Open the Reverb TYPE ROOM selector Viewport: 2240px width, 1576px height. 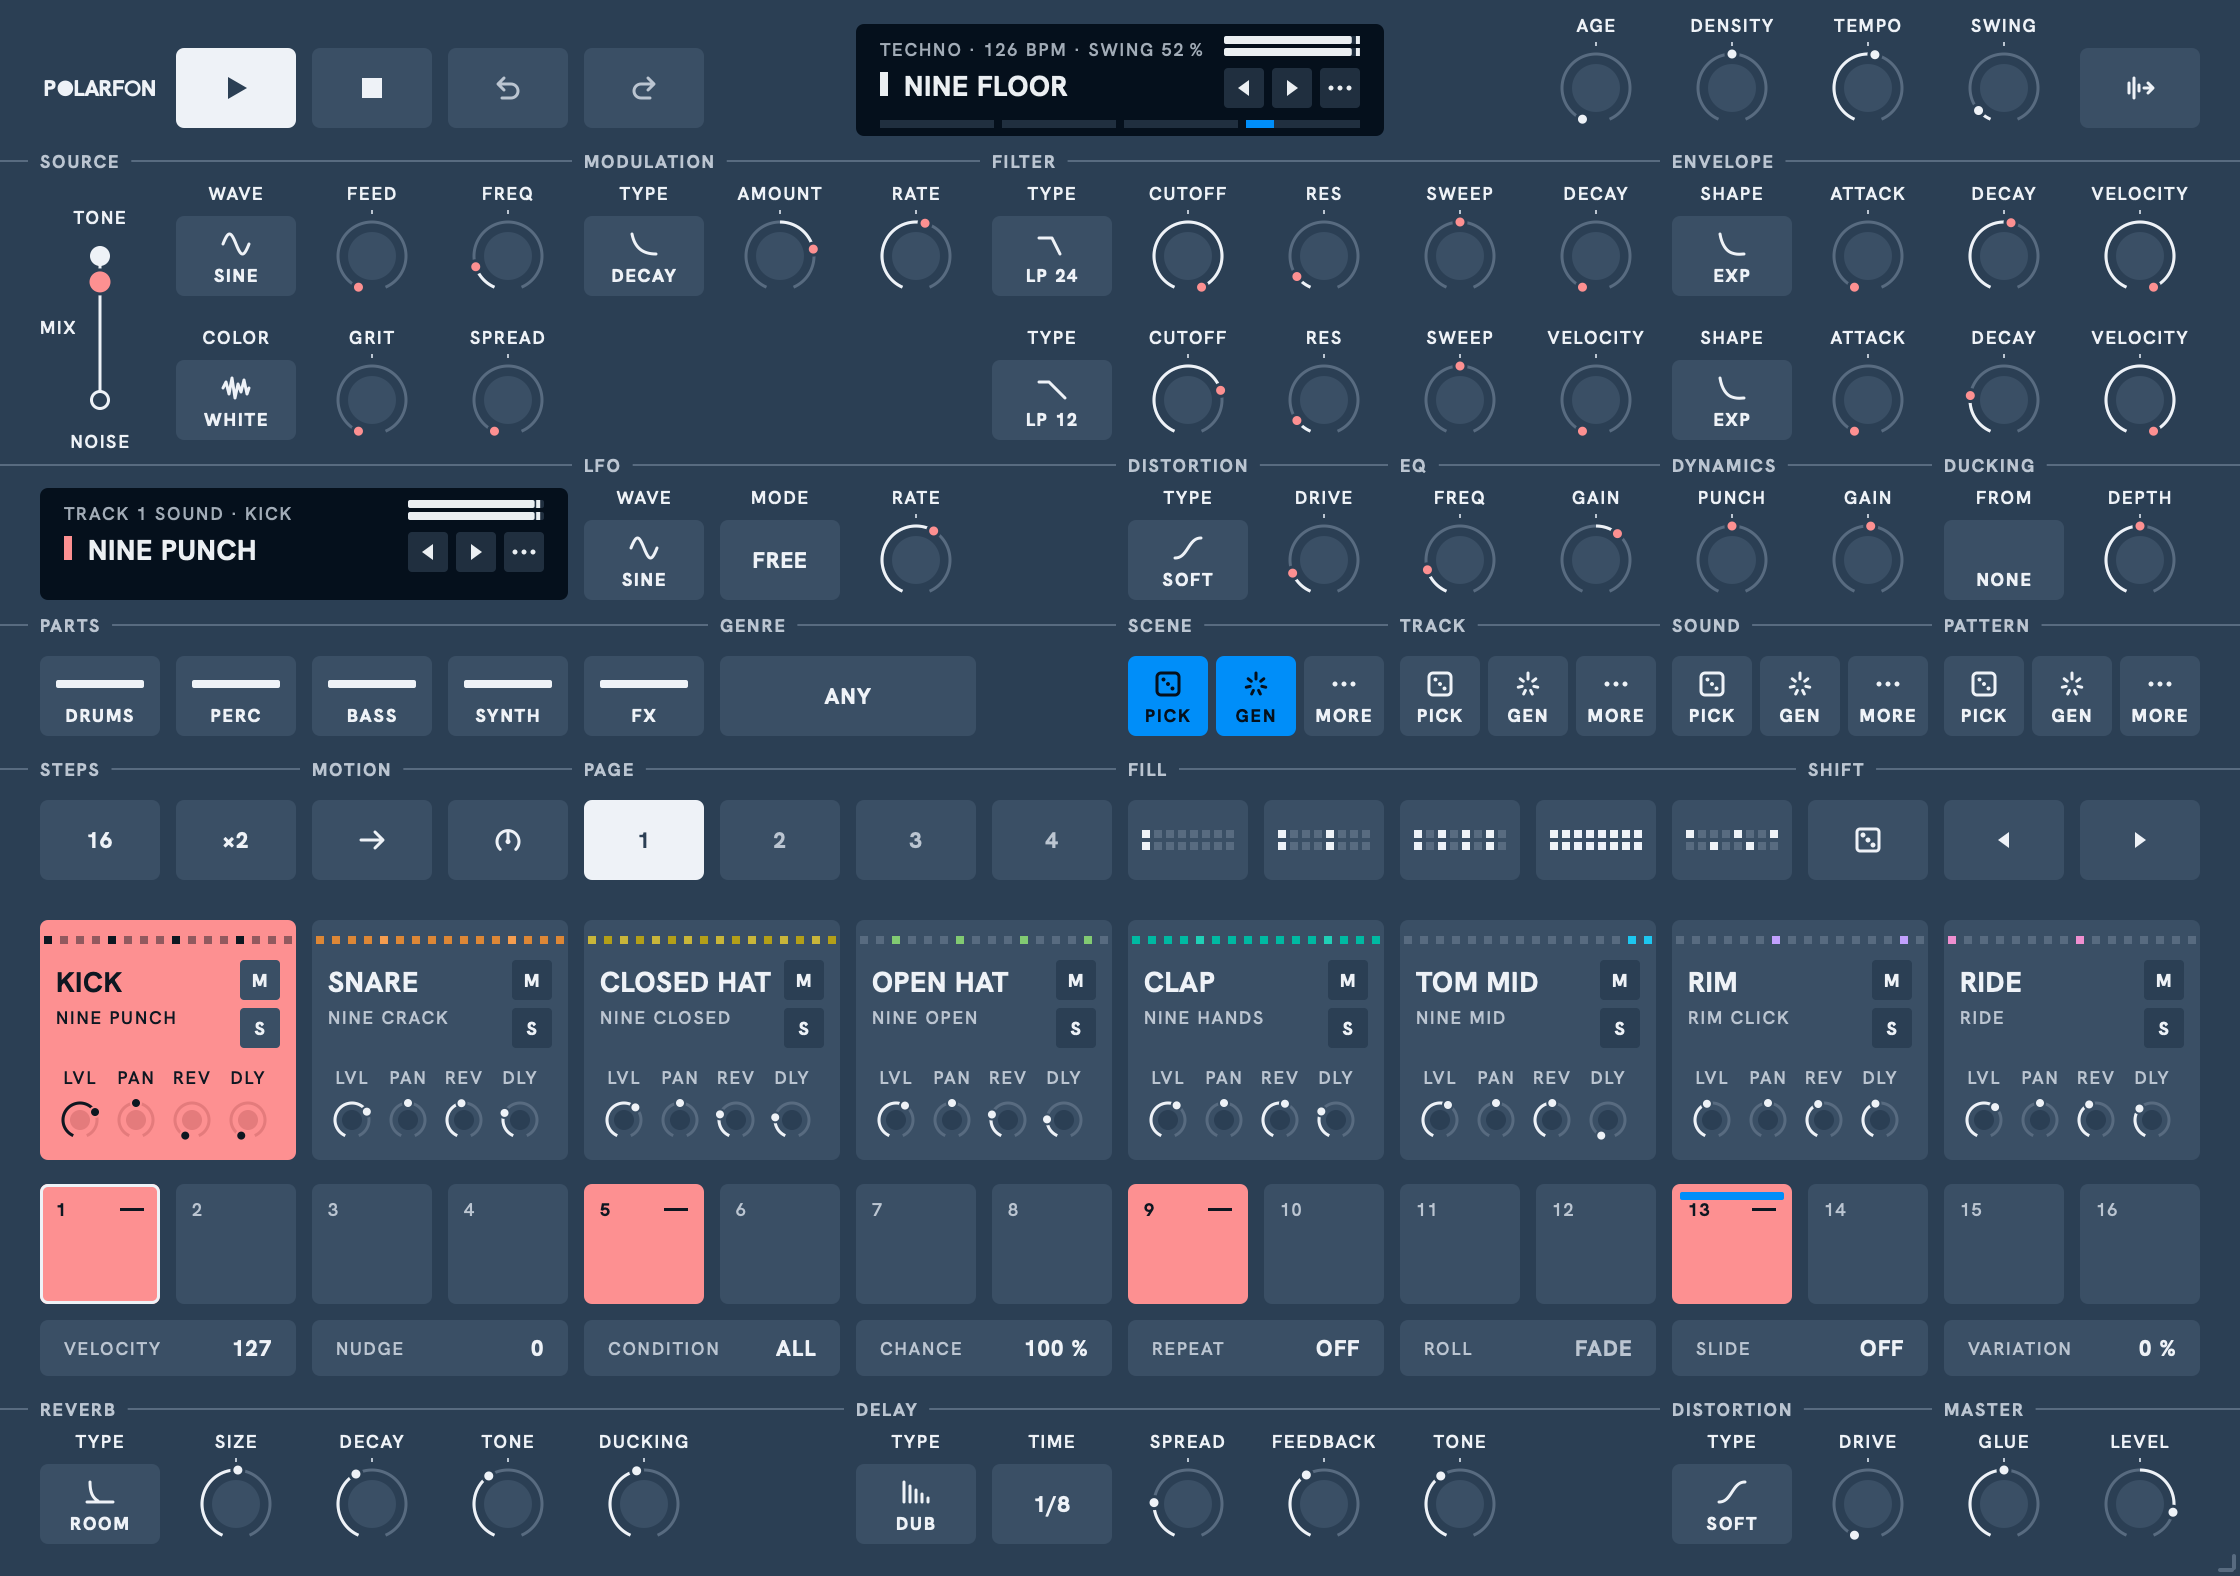pos(100,1504)
